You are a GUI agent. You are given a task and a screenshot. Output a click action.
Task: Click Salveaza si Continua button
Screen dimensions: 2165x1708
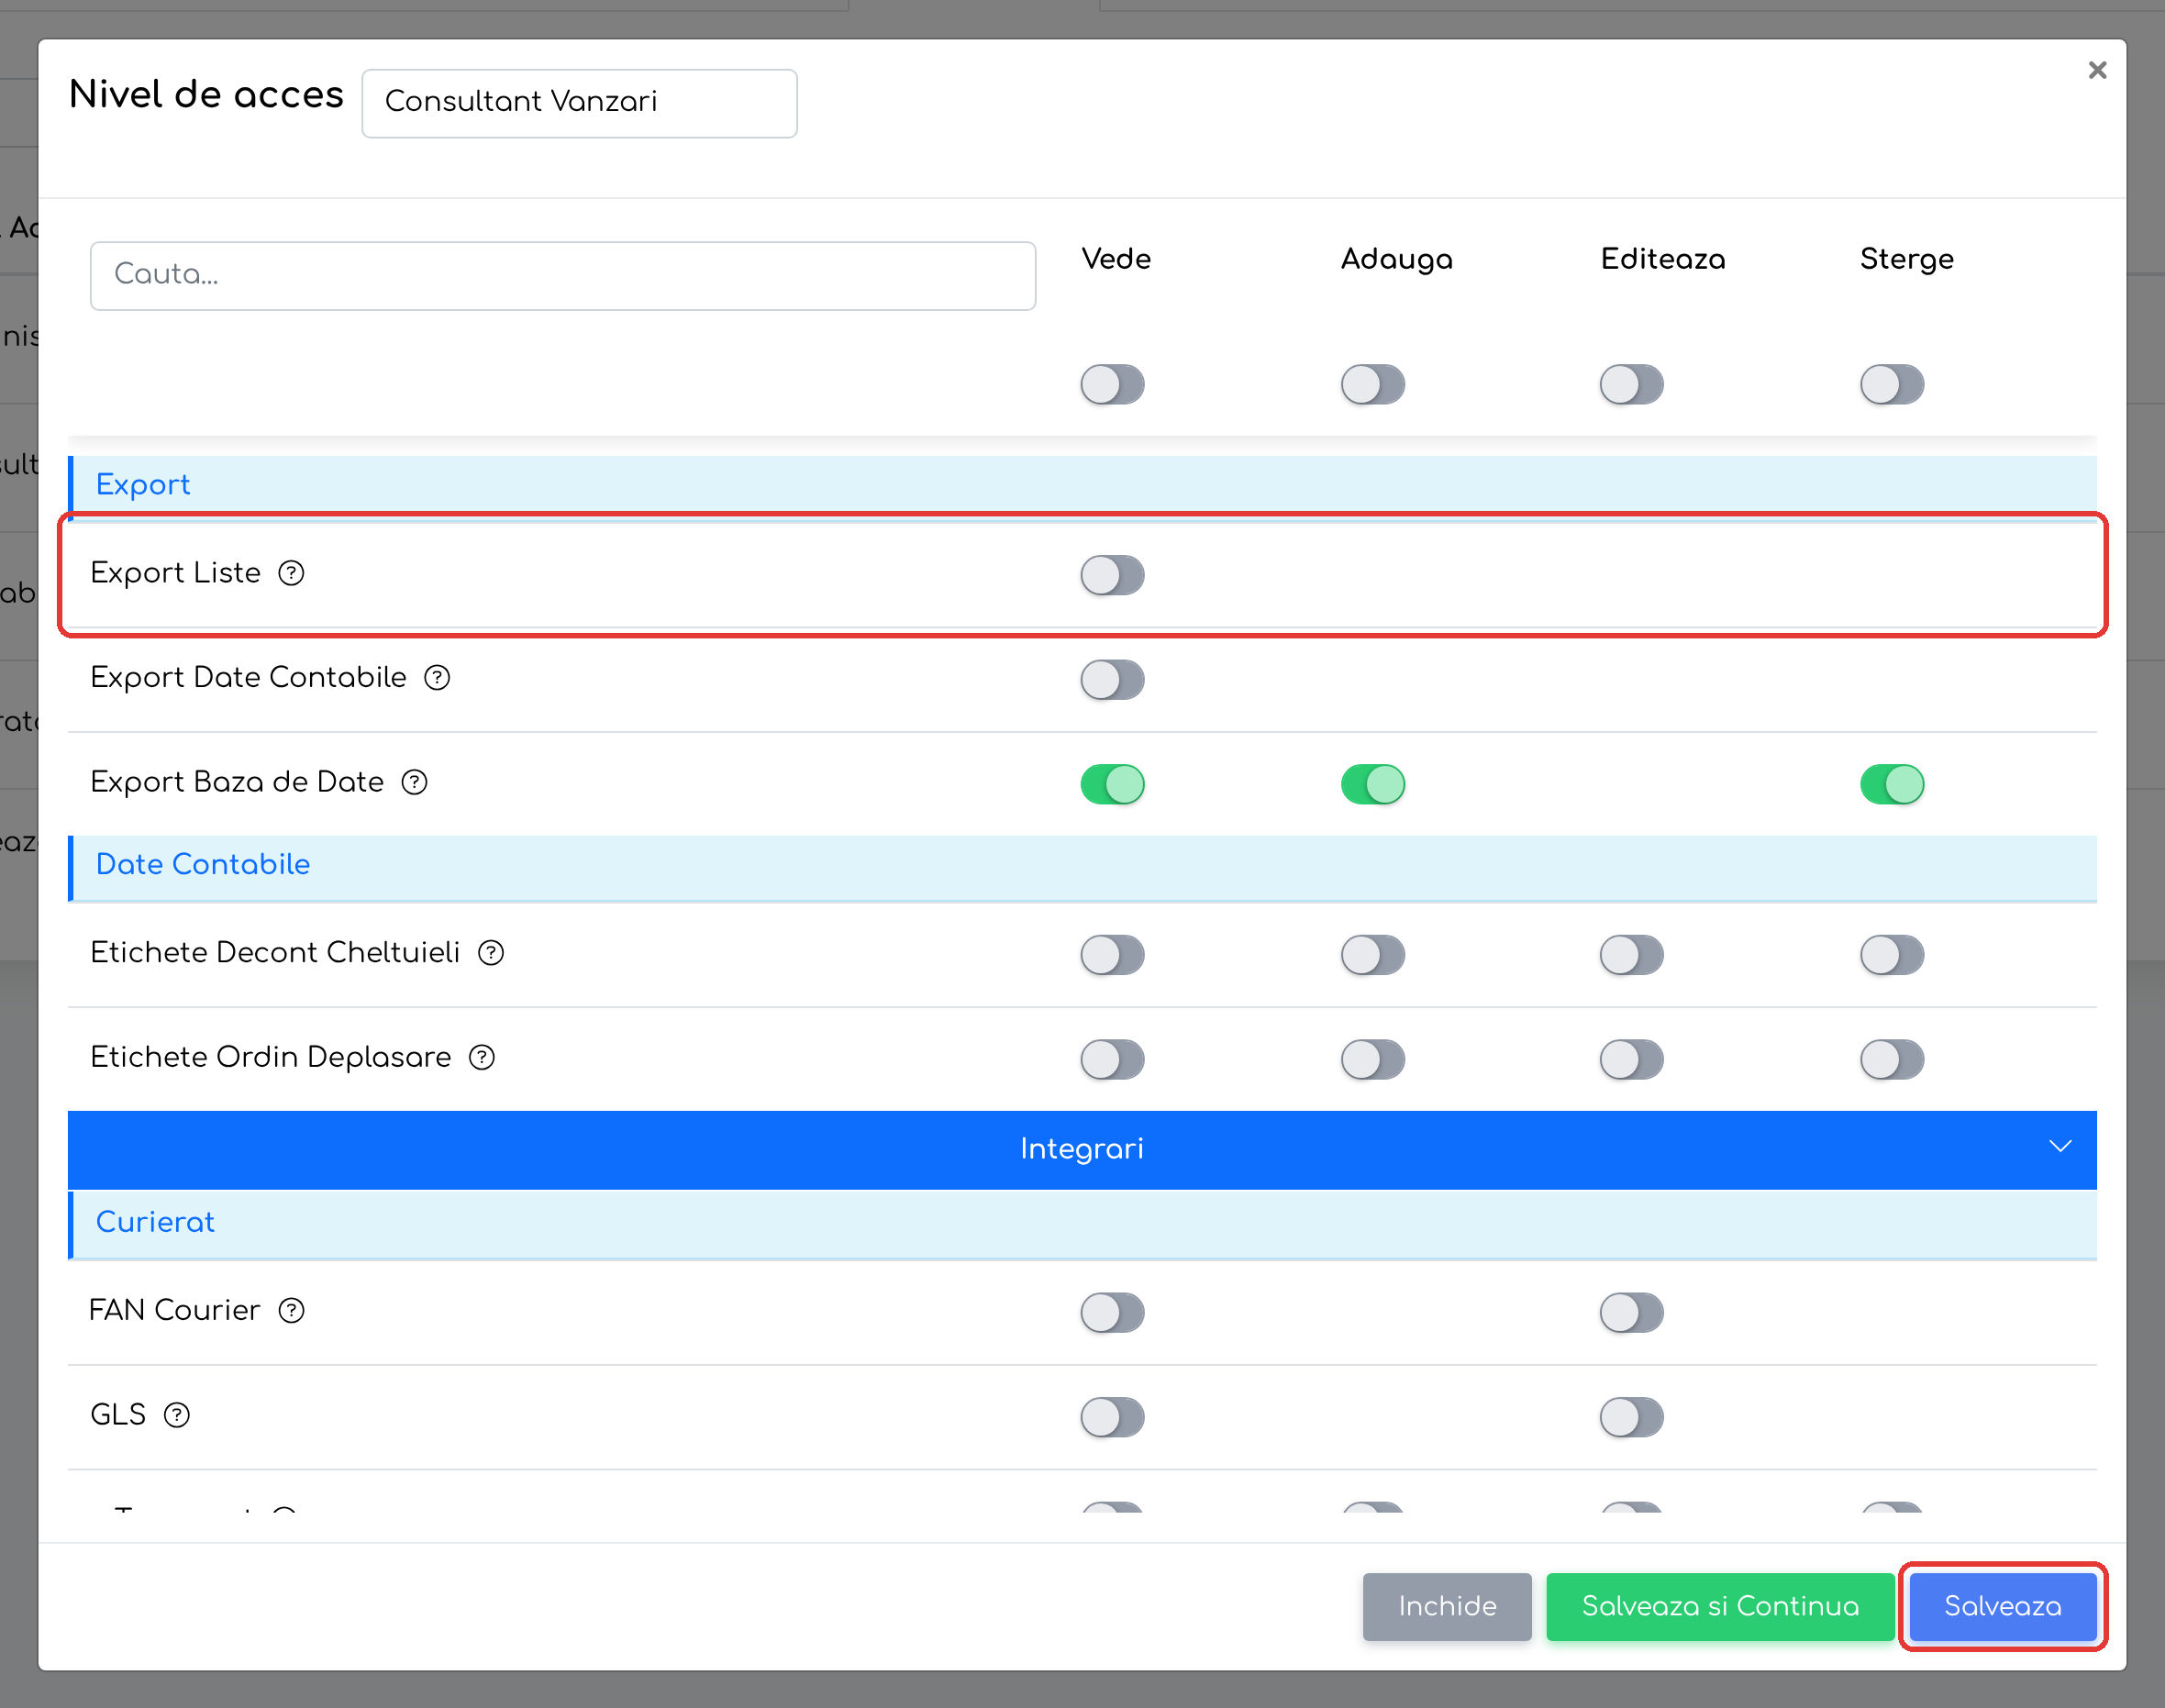click(1720, 1606)
